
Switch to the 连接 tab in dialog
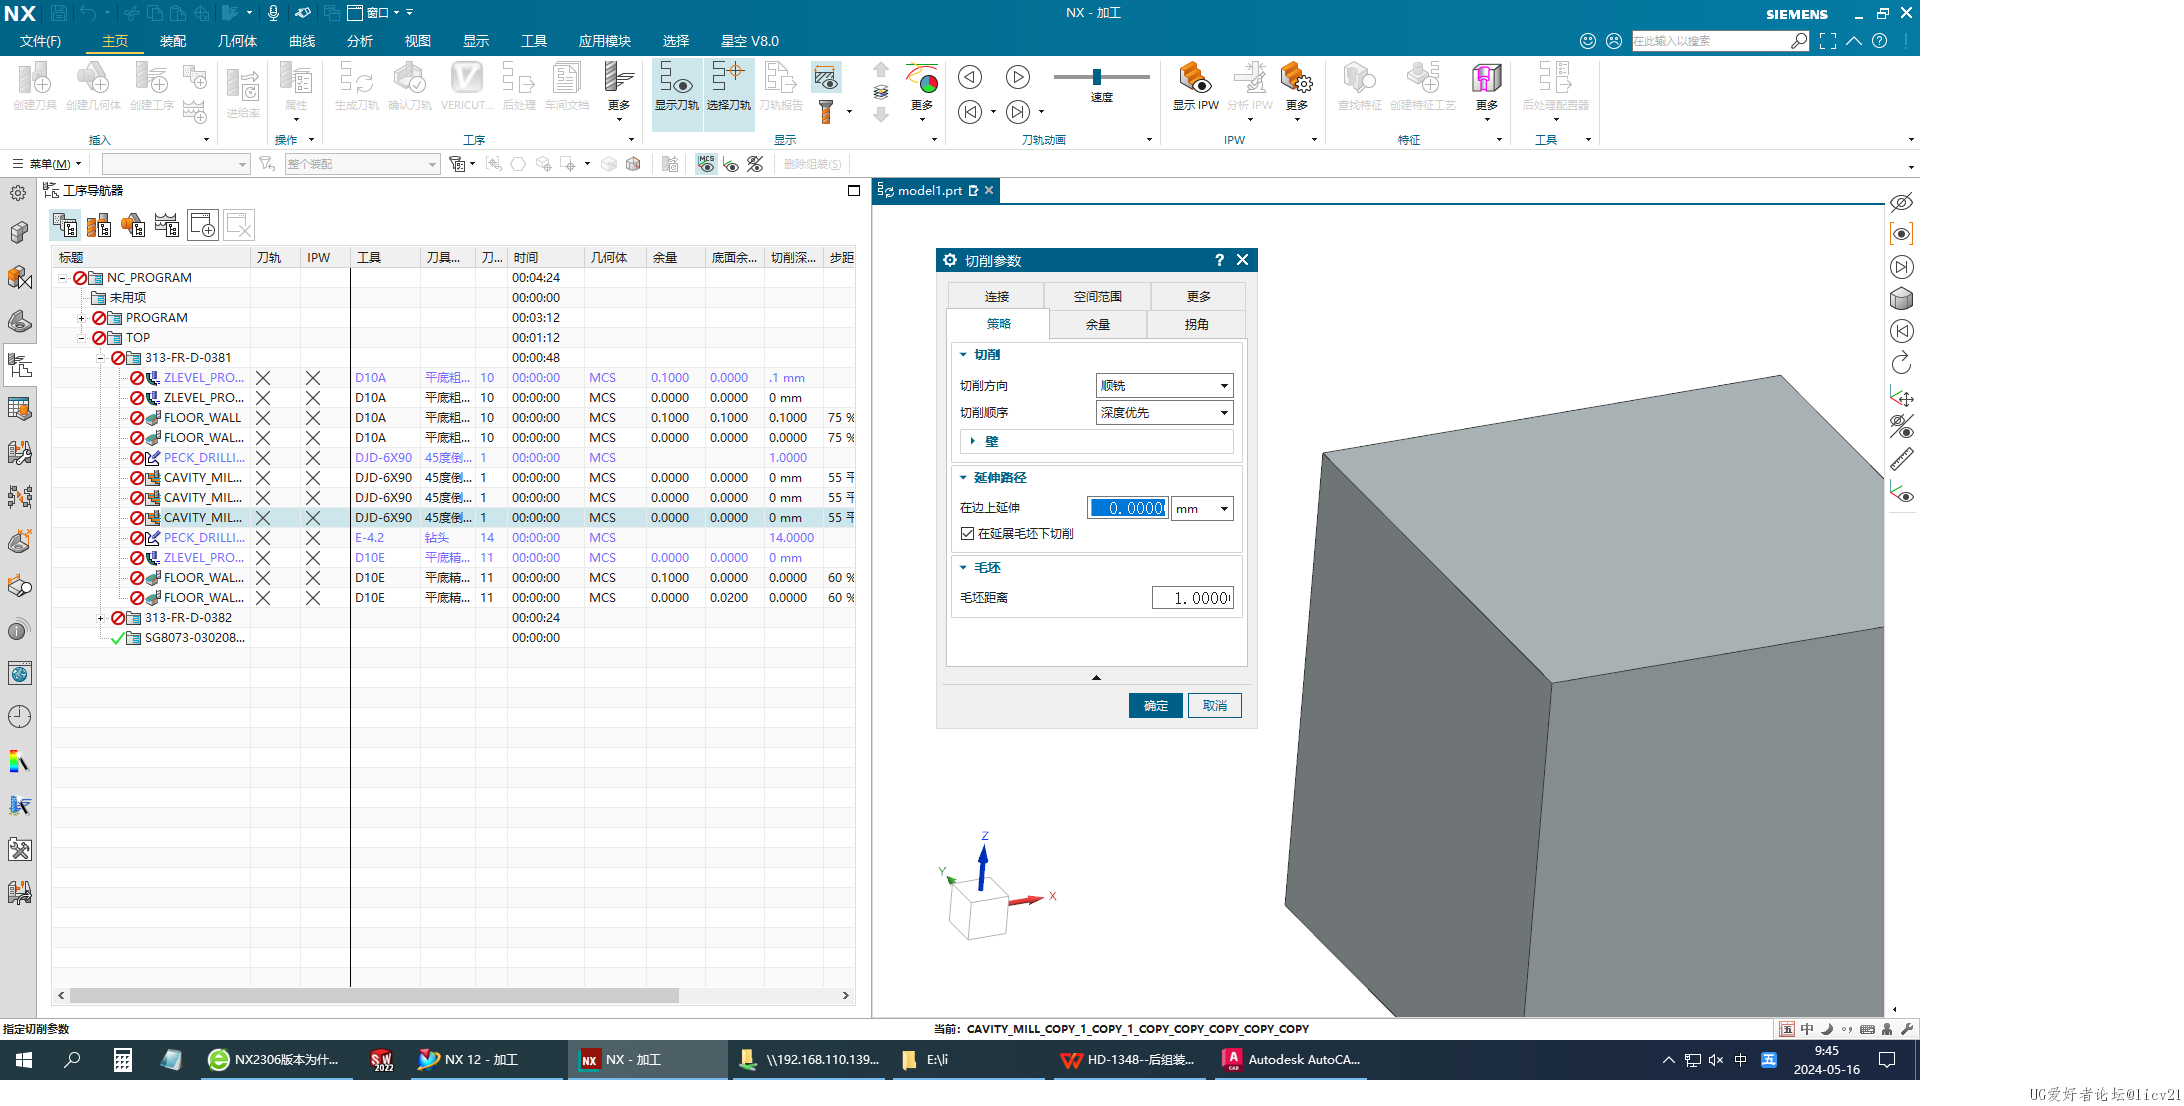[x=996, y=297]
